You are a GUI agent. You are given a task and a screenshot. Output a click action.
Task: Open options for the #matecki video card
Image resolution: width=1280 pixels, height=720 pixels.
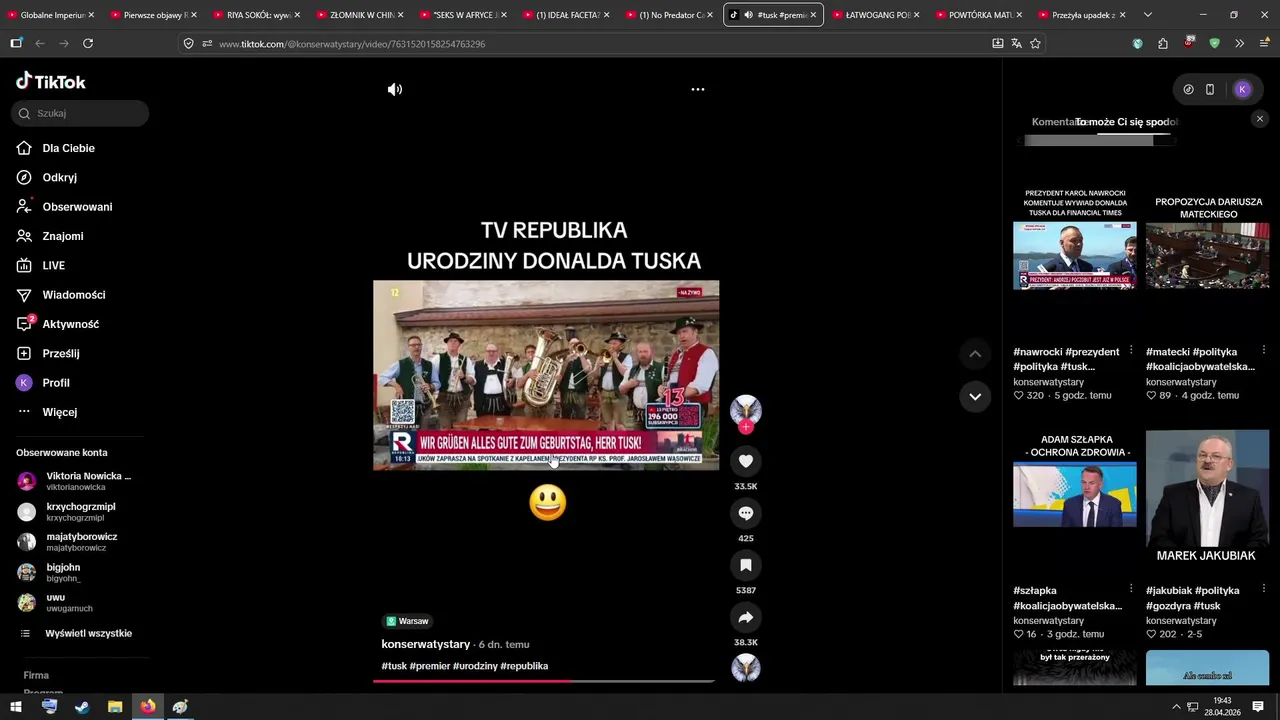(1264, 350)
